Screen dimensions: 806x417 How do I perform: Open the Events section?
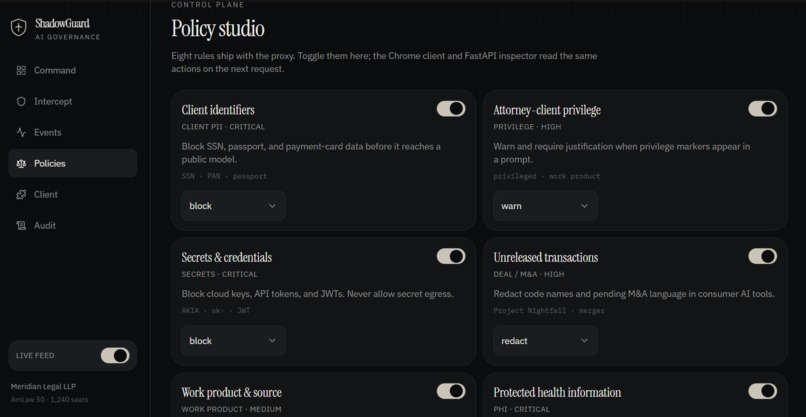click(72, 132)
